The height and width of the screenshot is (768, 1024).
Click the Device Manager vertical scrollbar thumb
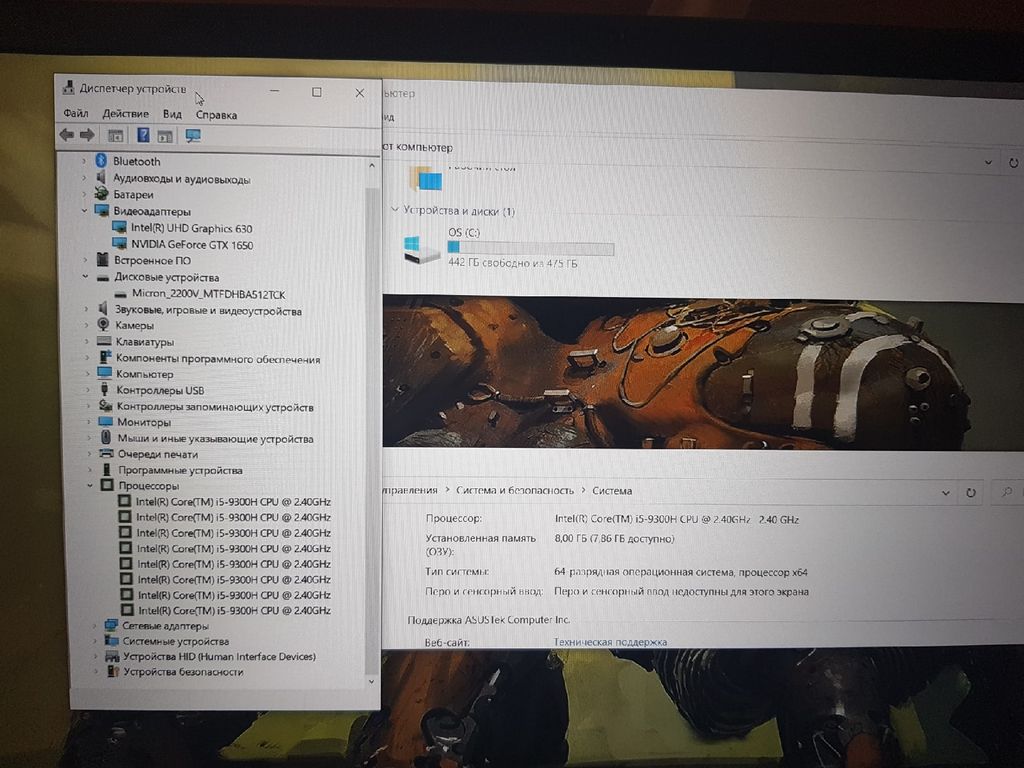tap(371, 431)
